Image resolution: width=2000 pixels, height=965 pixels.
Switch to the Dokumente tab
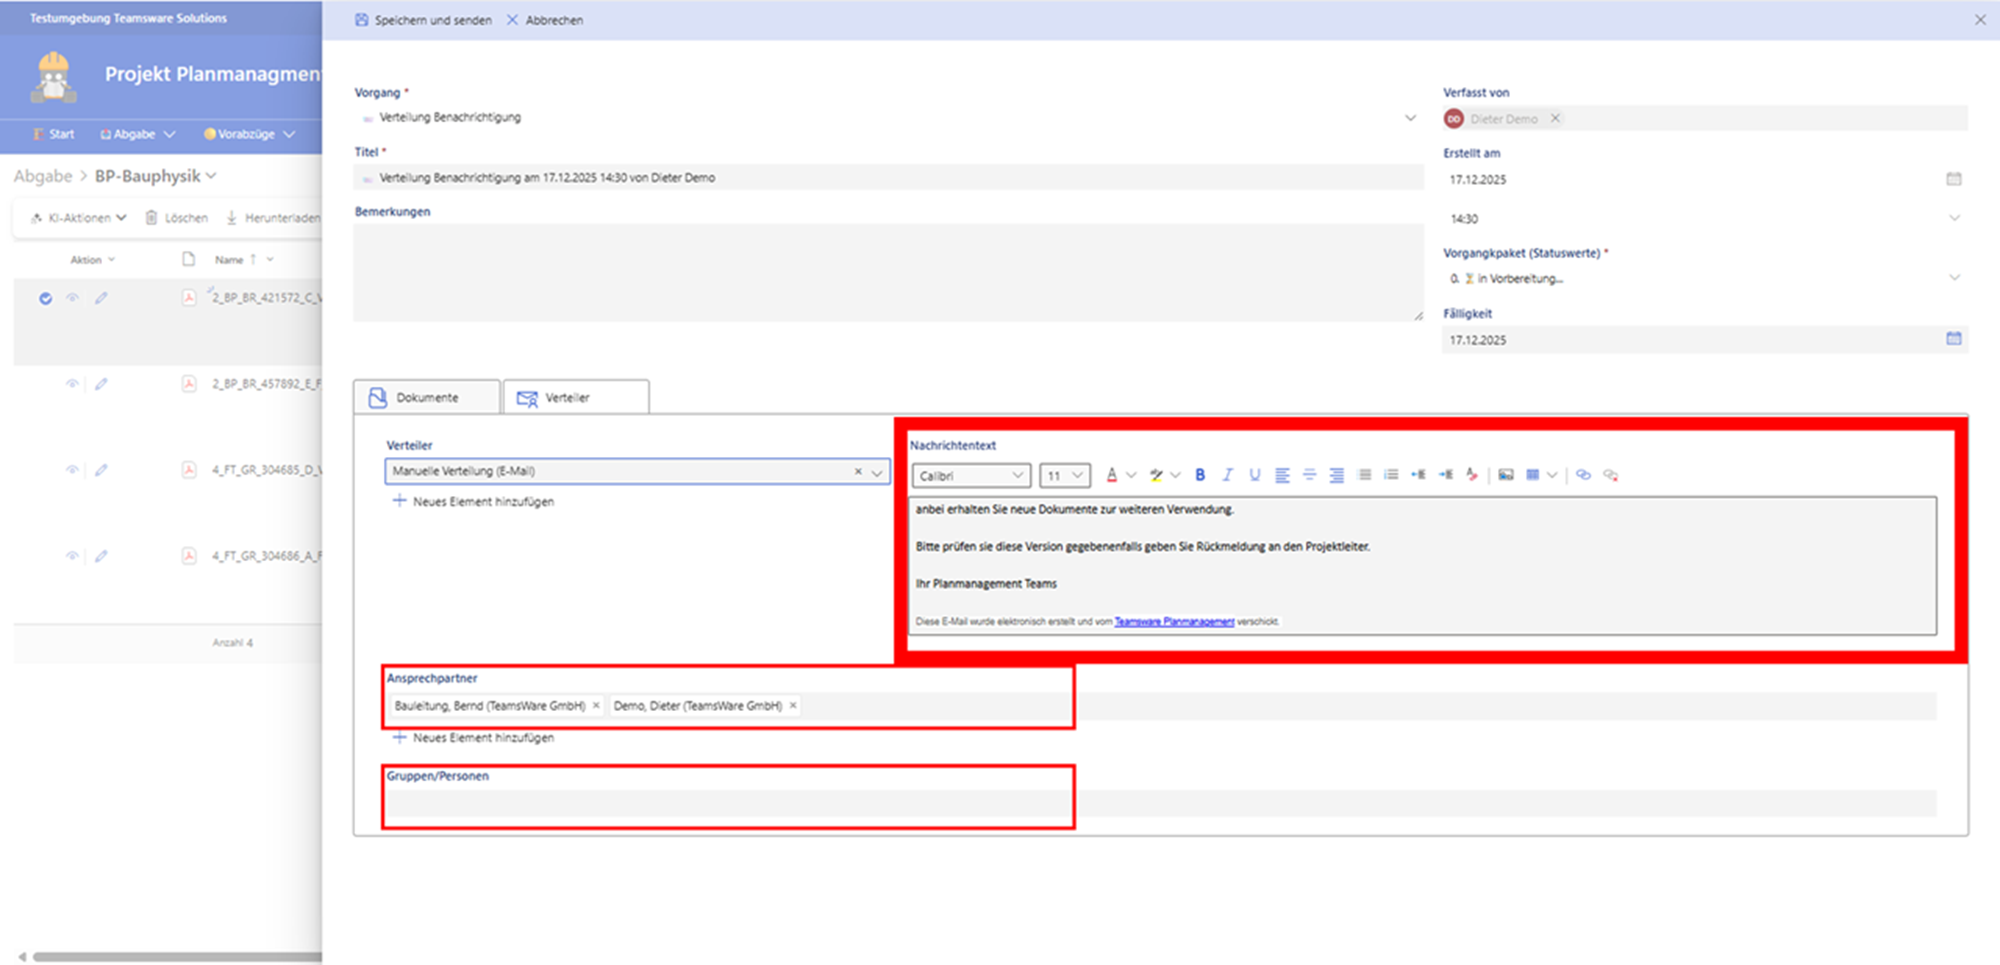(427, 397)
